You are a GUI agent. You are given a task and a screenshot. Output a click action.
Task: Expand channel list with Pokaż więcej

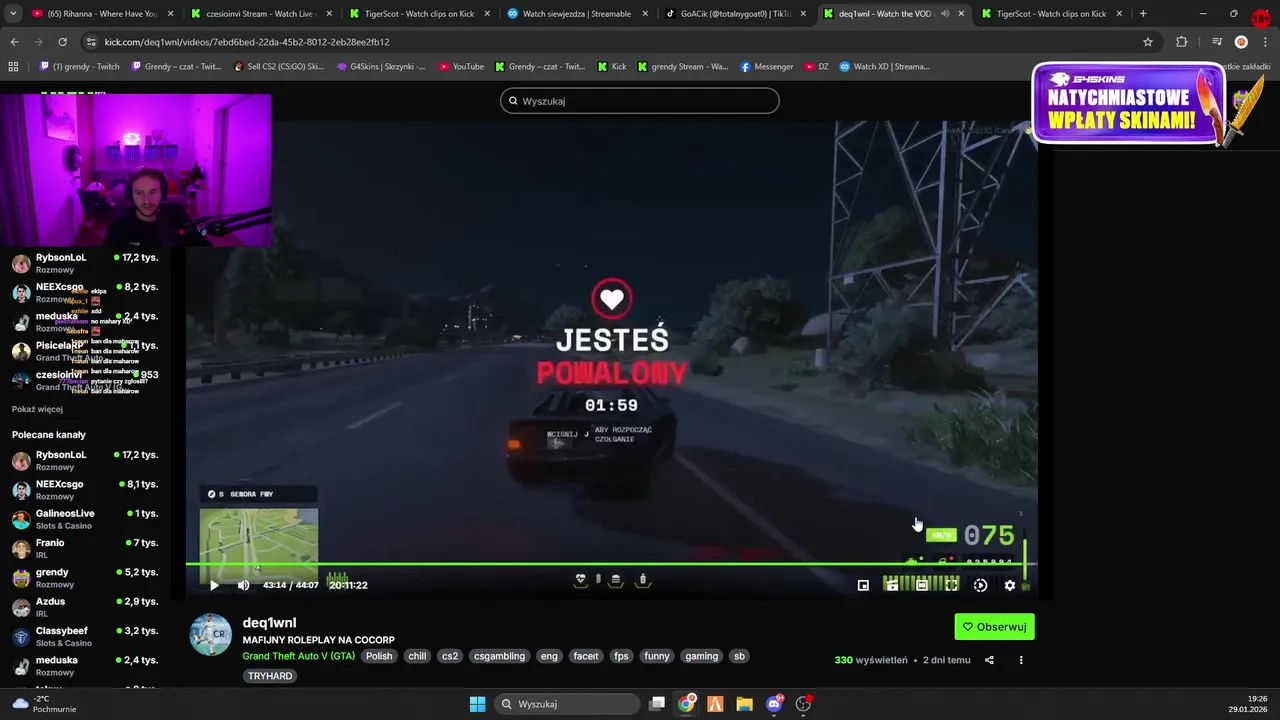pos(37,409)
